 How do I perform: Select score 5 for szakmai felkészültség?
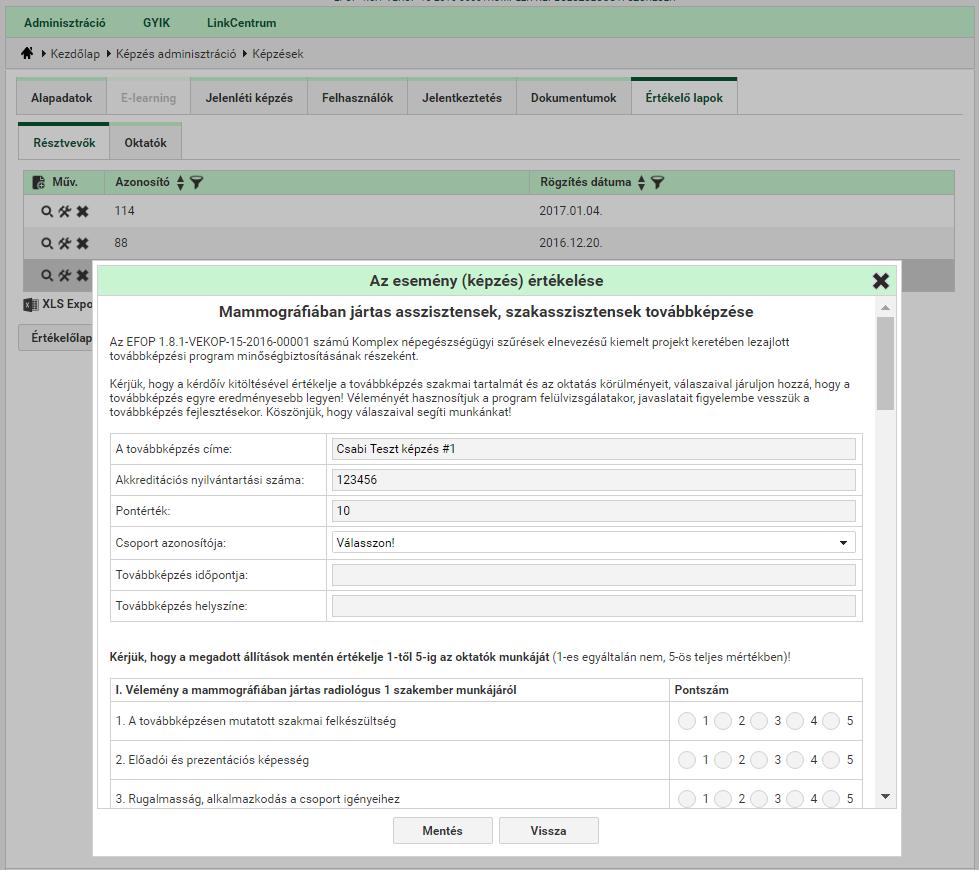[832, 721]
